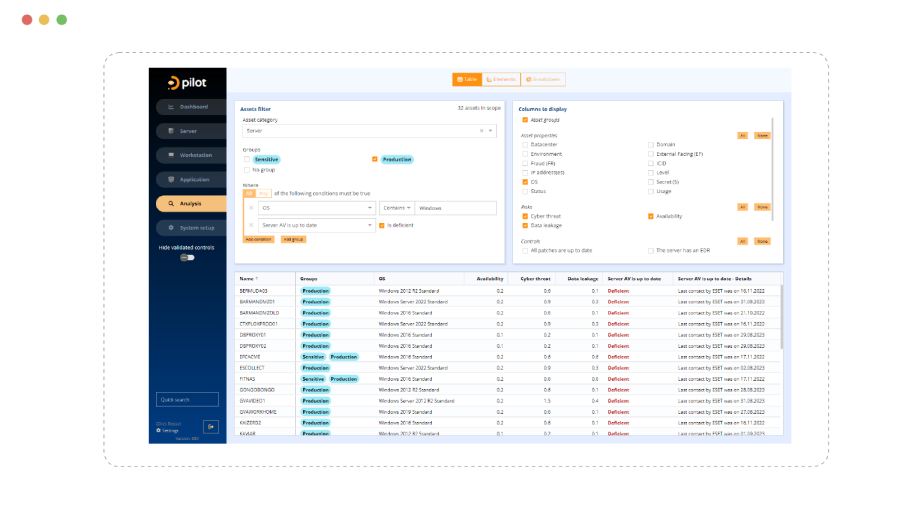Clear the Server asset category selection

(481, 130)
